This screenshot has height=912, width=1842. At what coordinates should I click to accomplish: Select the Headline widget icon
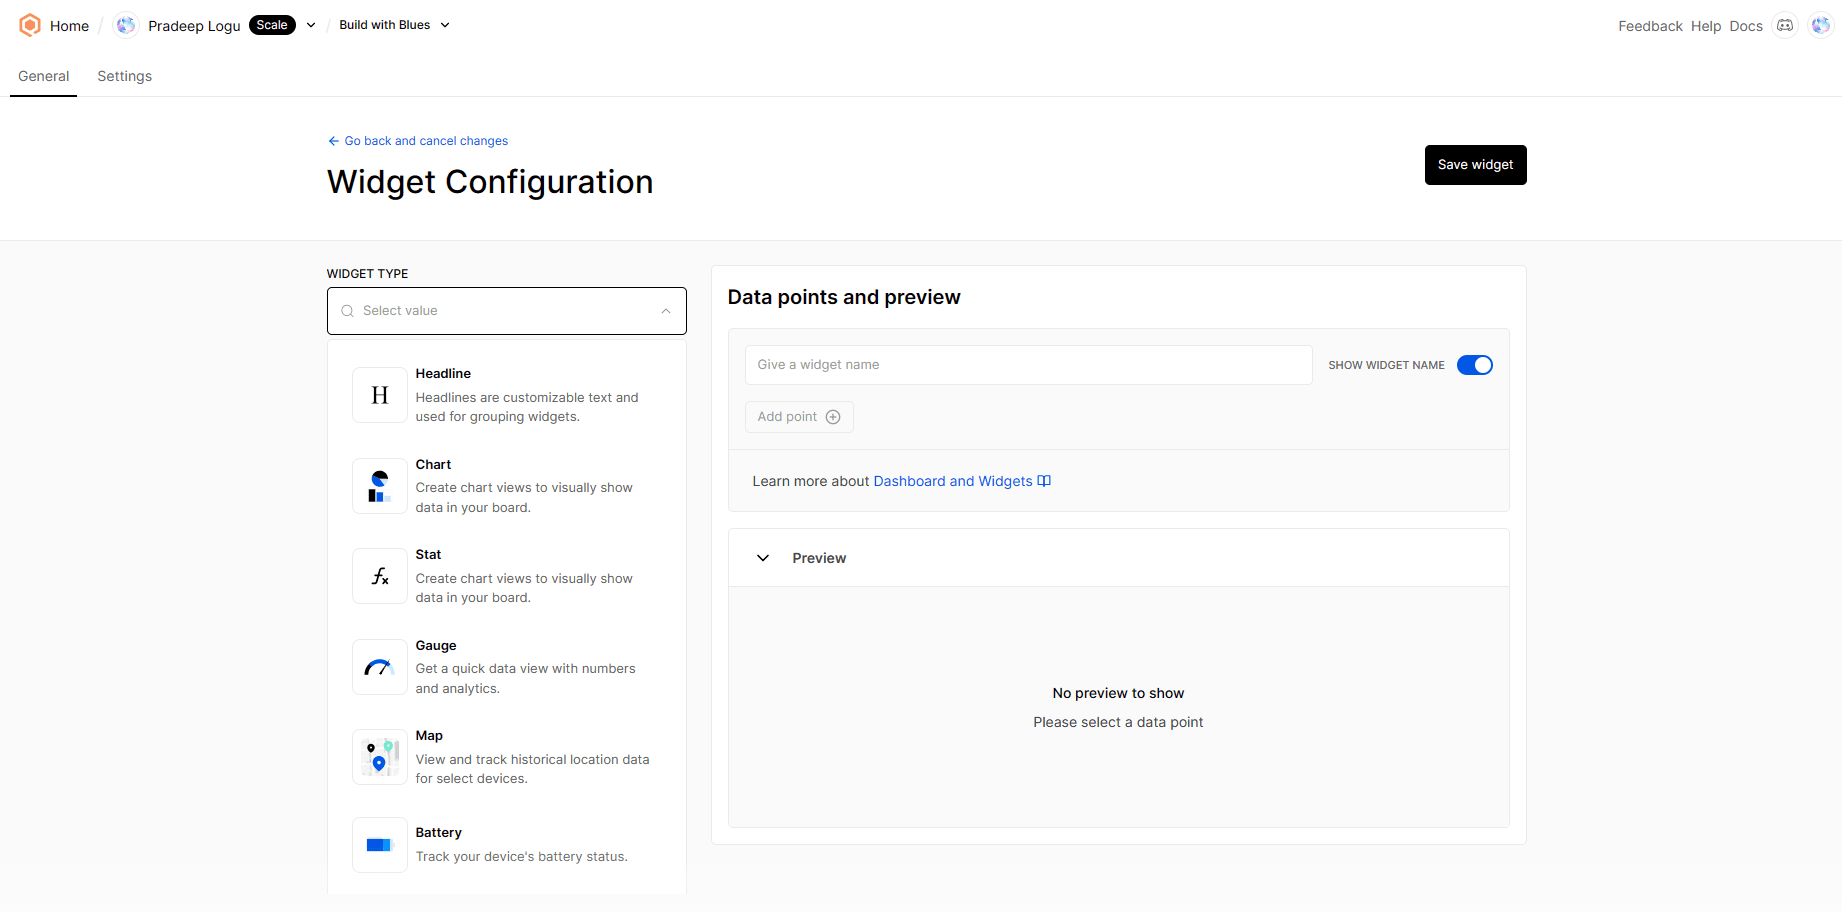tap(380, 395)
